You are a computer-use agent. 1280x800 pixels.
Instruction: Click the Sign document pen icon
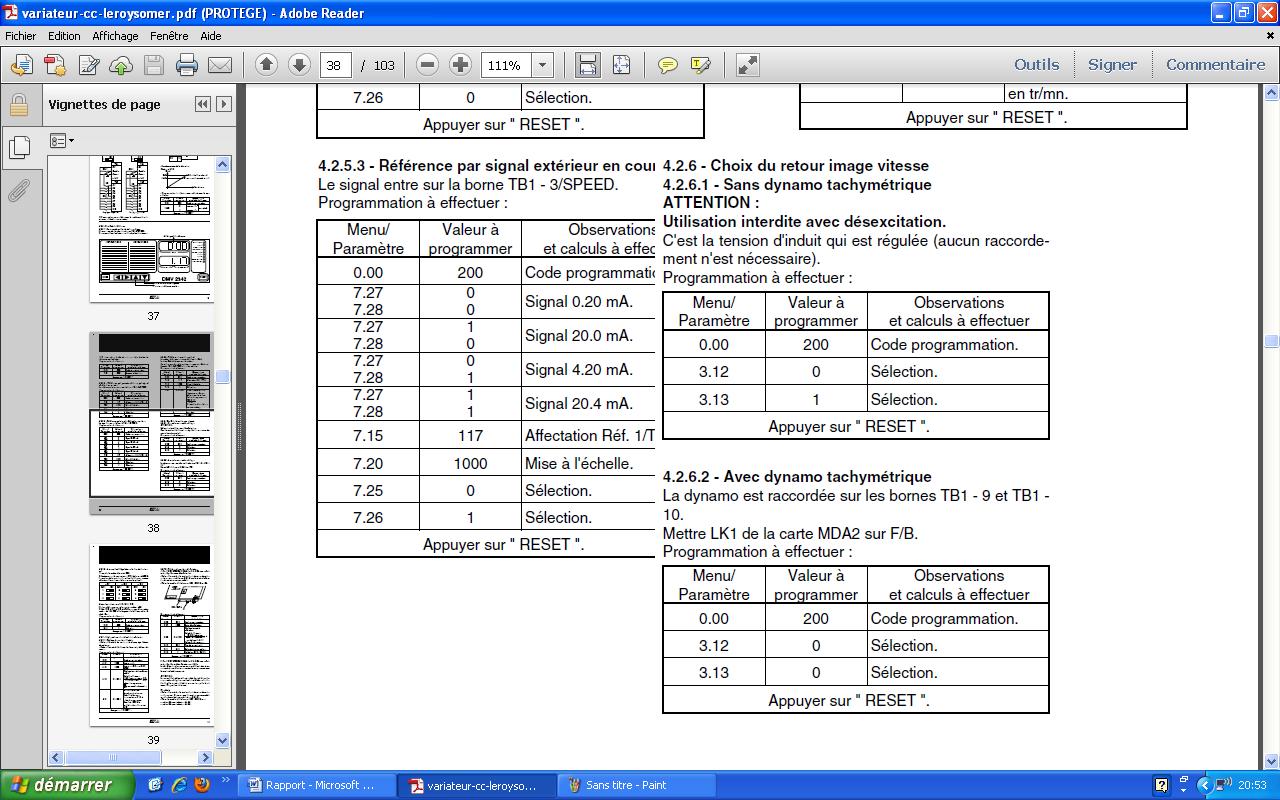(x=88, y=66)
